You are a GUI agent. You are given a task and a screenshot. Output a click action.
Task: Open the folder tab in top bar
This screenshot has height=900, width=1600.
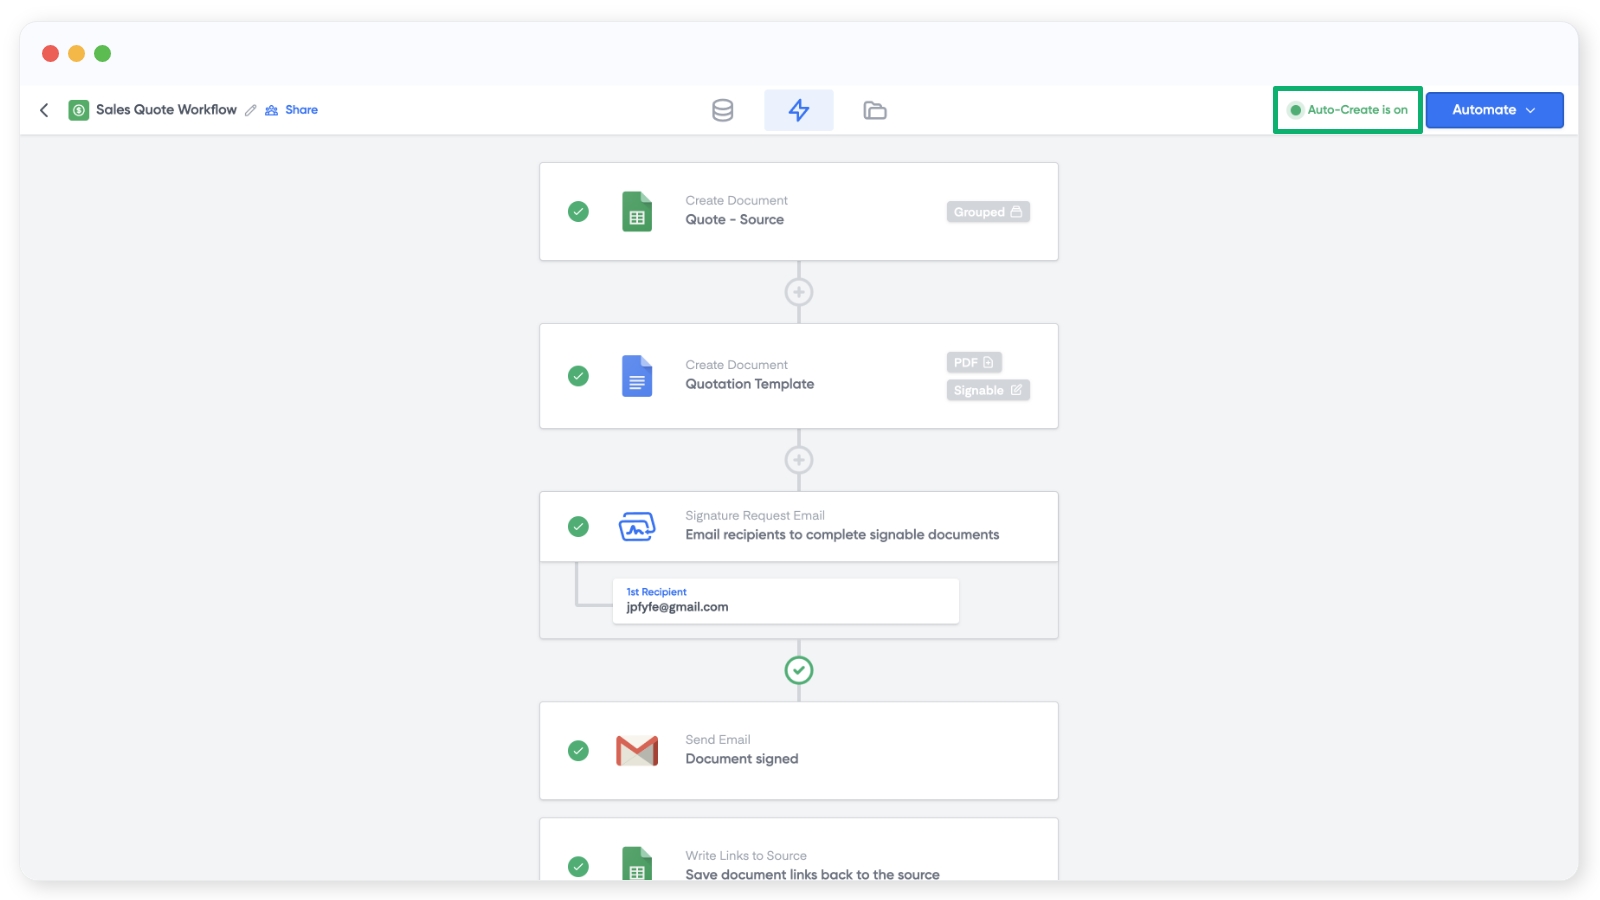tap(875, 110)
